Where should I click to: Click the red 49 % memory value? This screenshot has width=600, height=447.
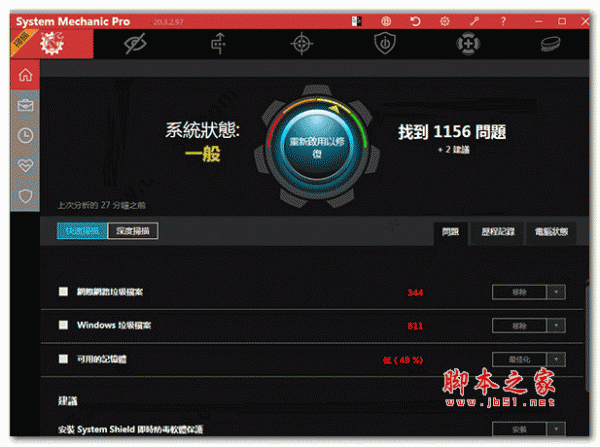(403, 360)
